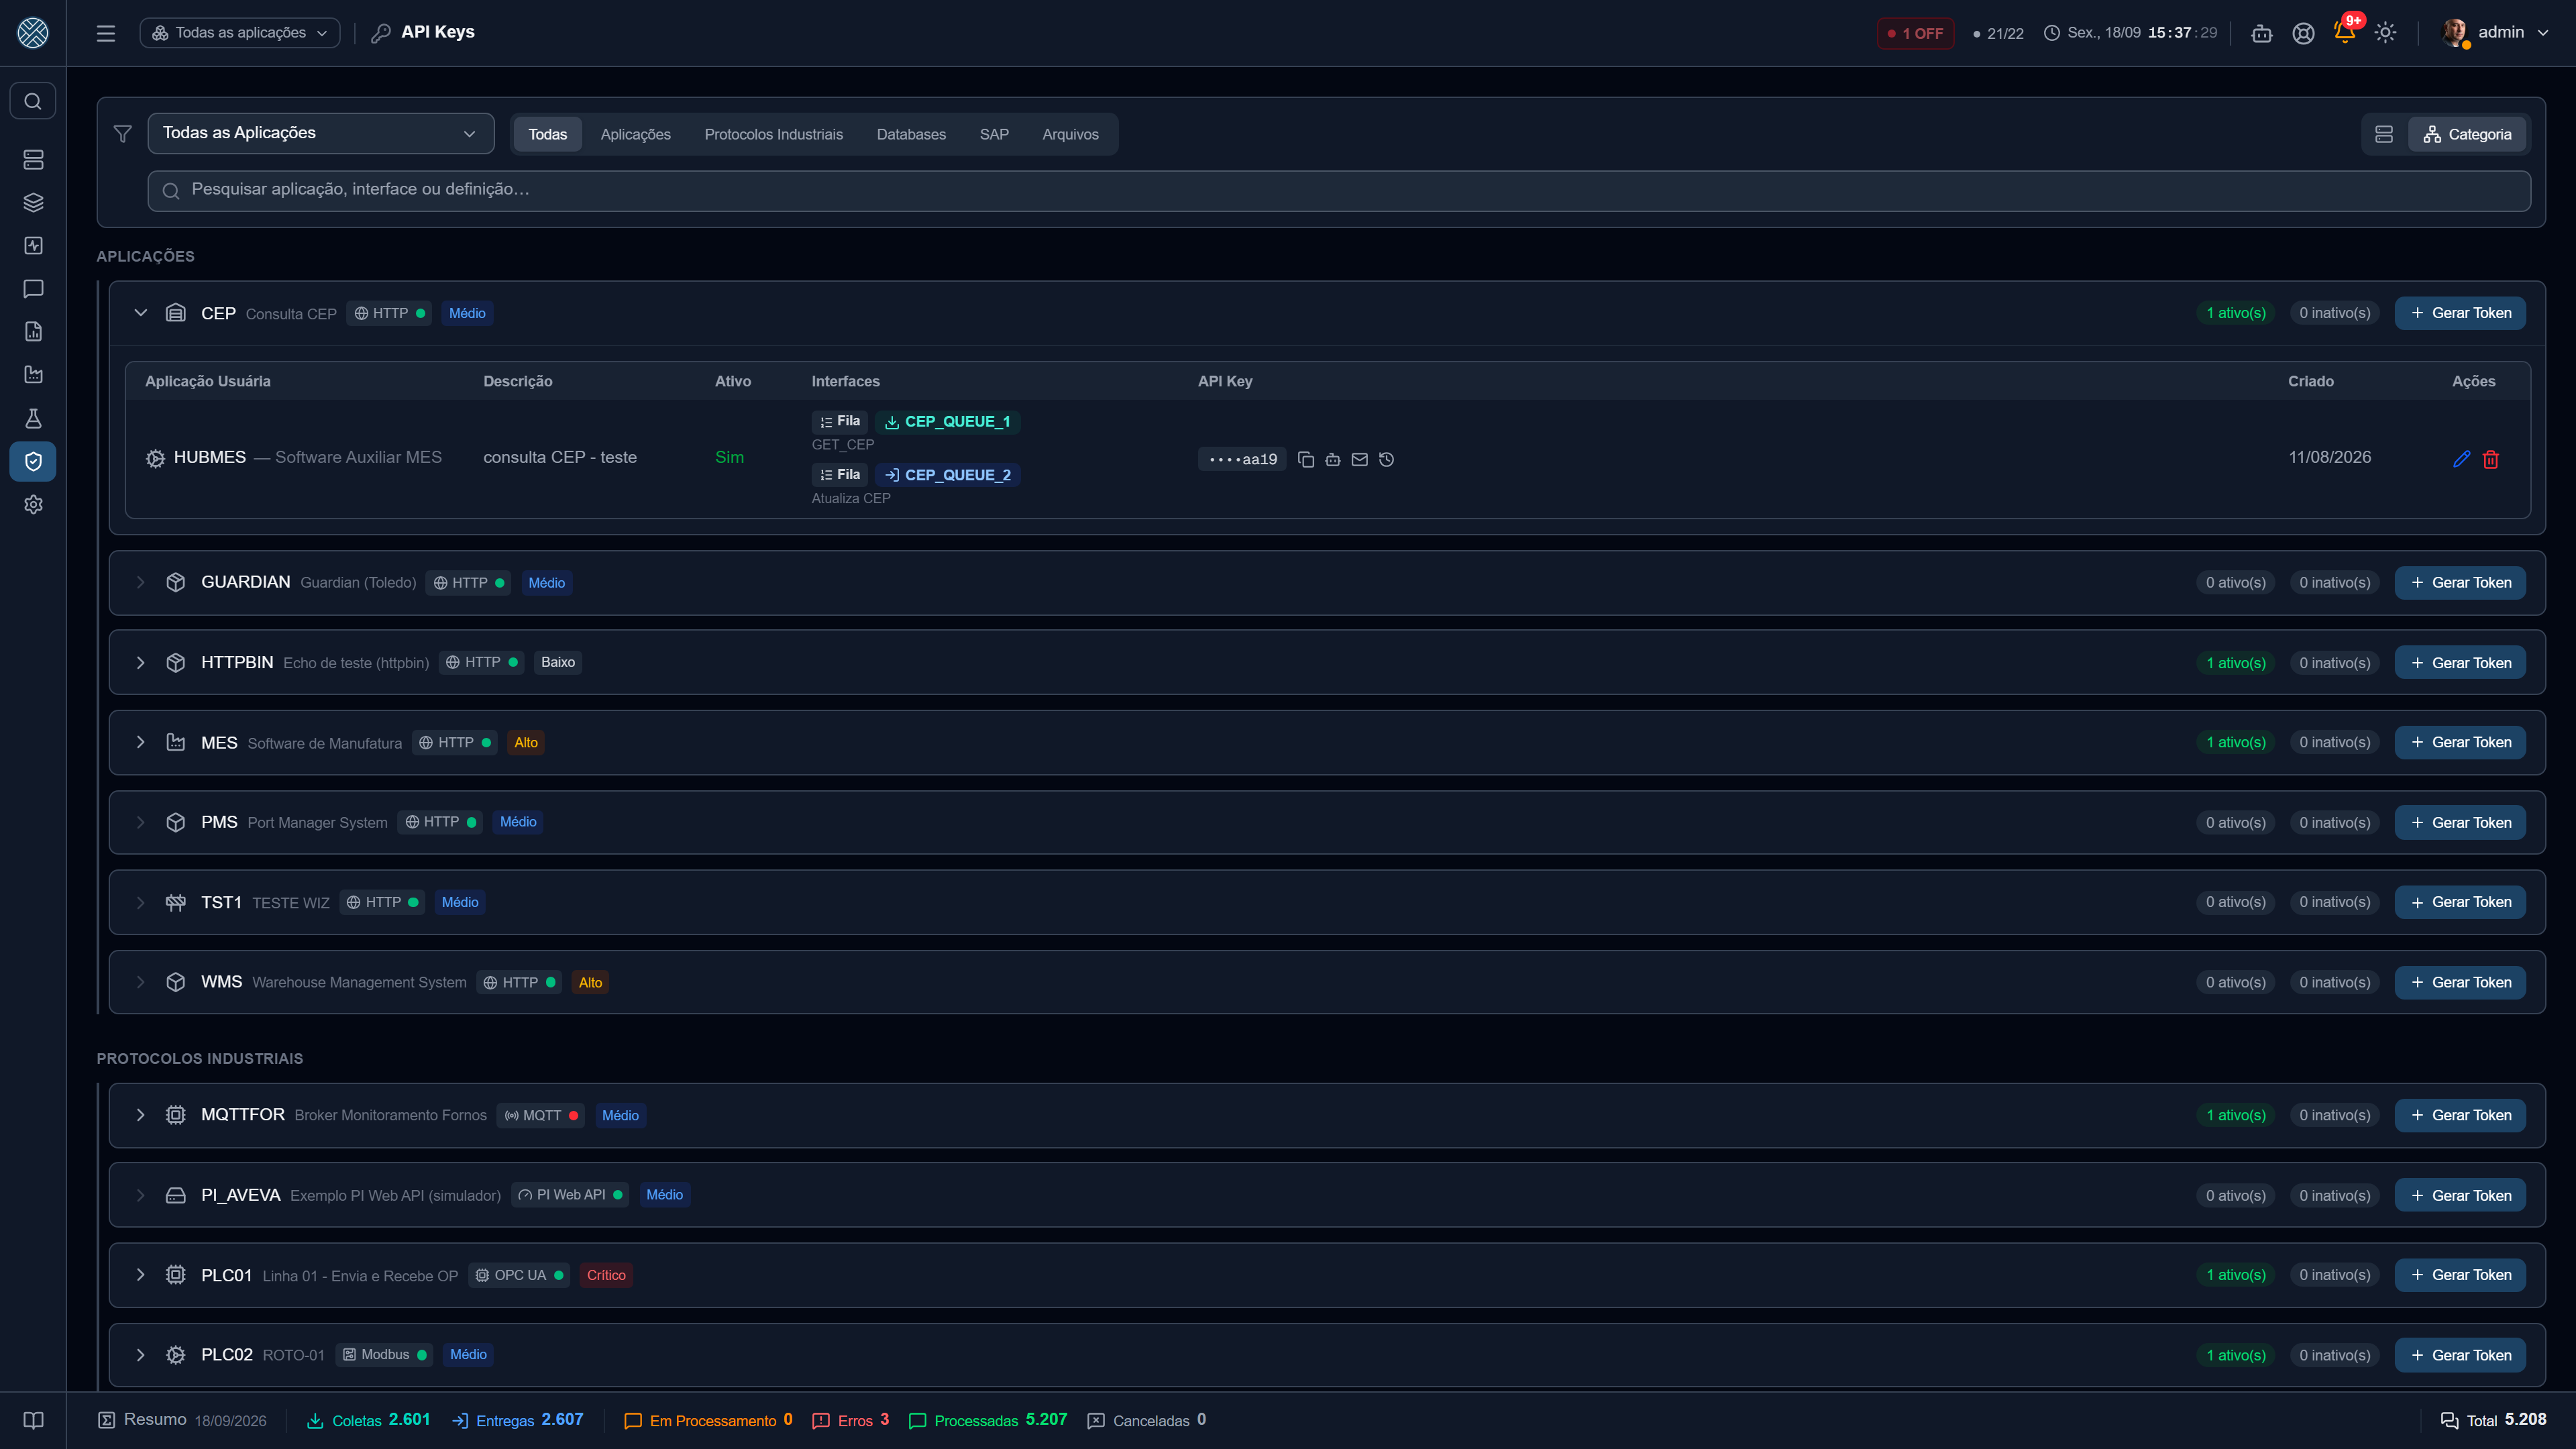Select the Todas tab
This screenshot has height=1449, width=2576.
tap(547, 134)
